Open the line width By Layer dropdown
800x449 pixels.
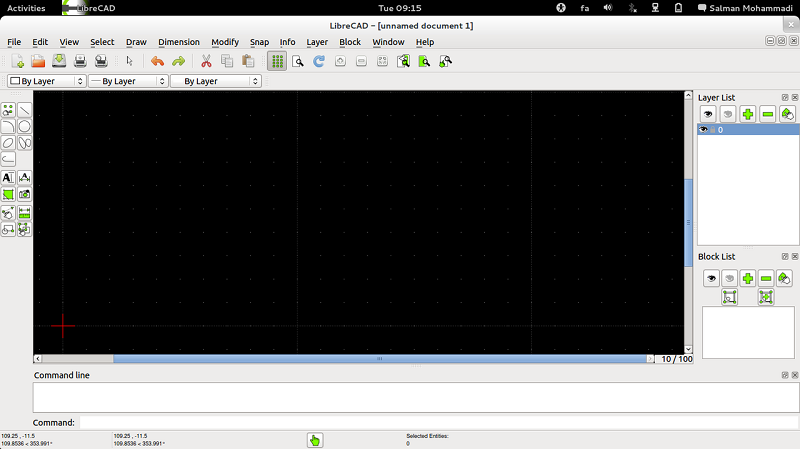pyautogui.click(x=127, y=81)
